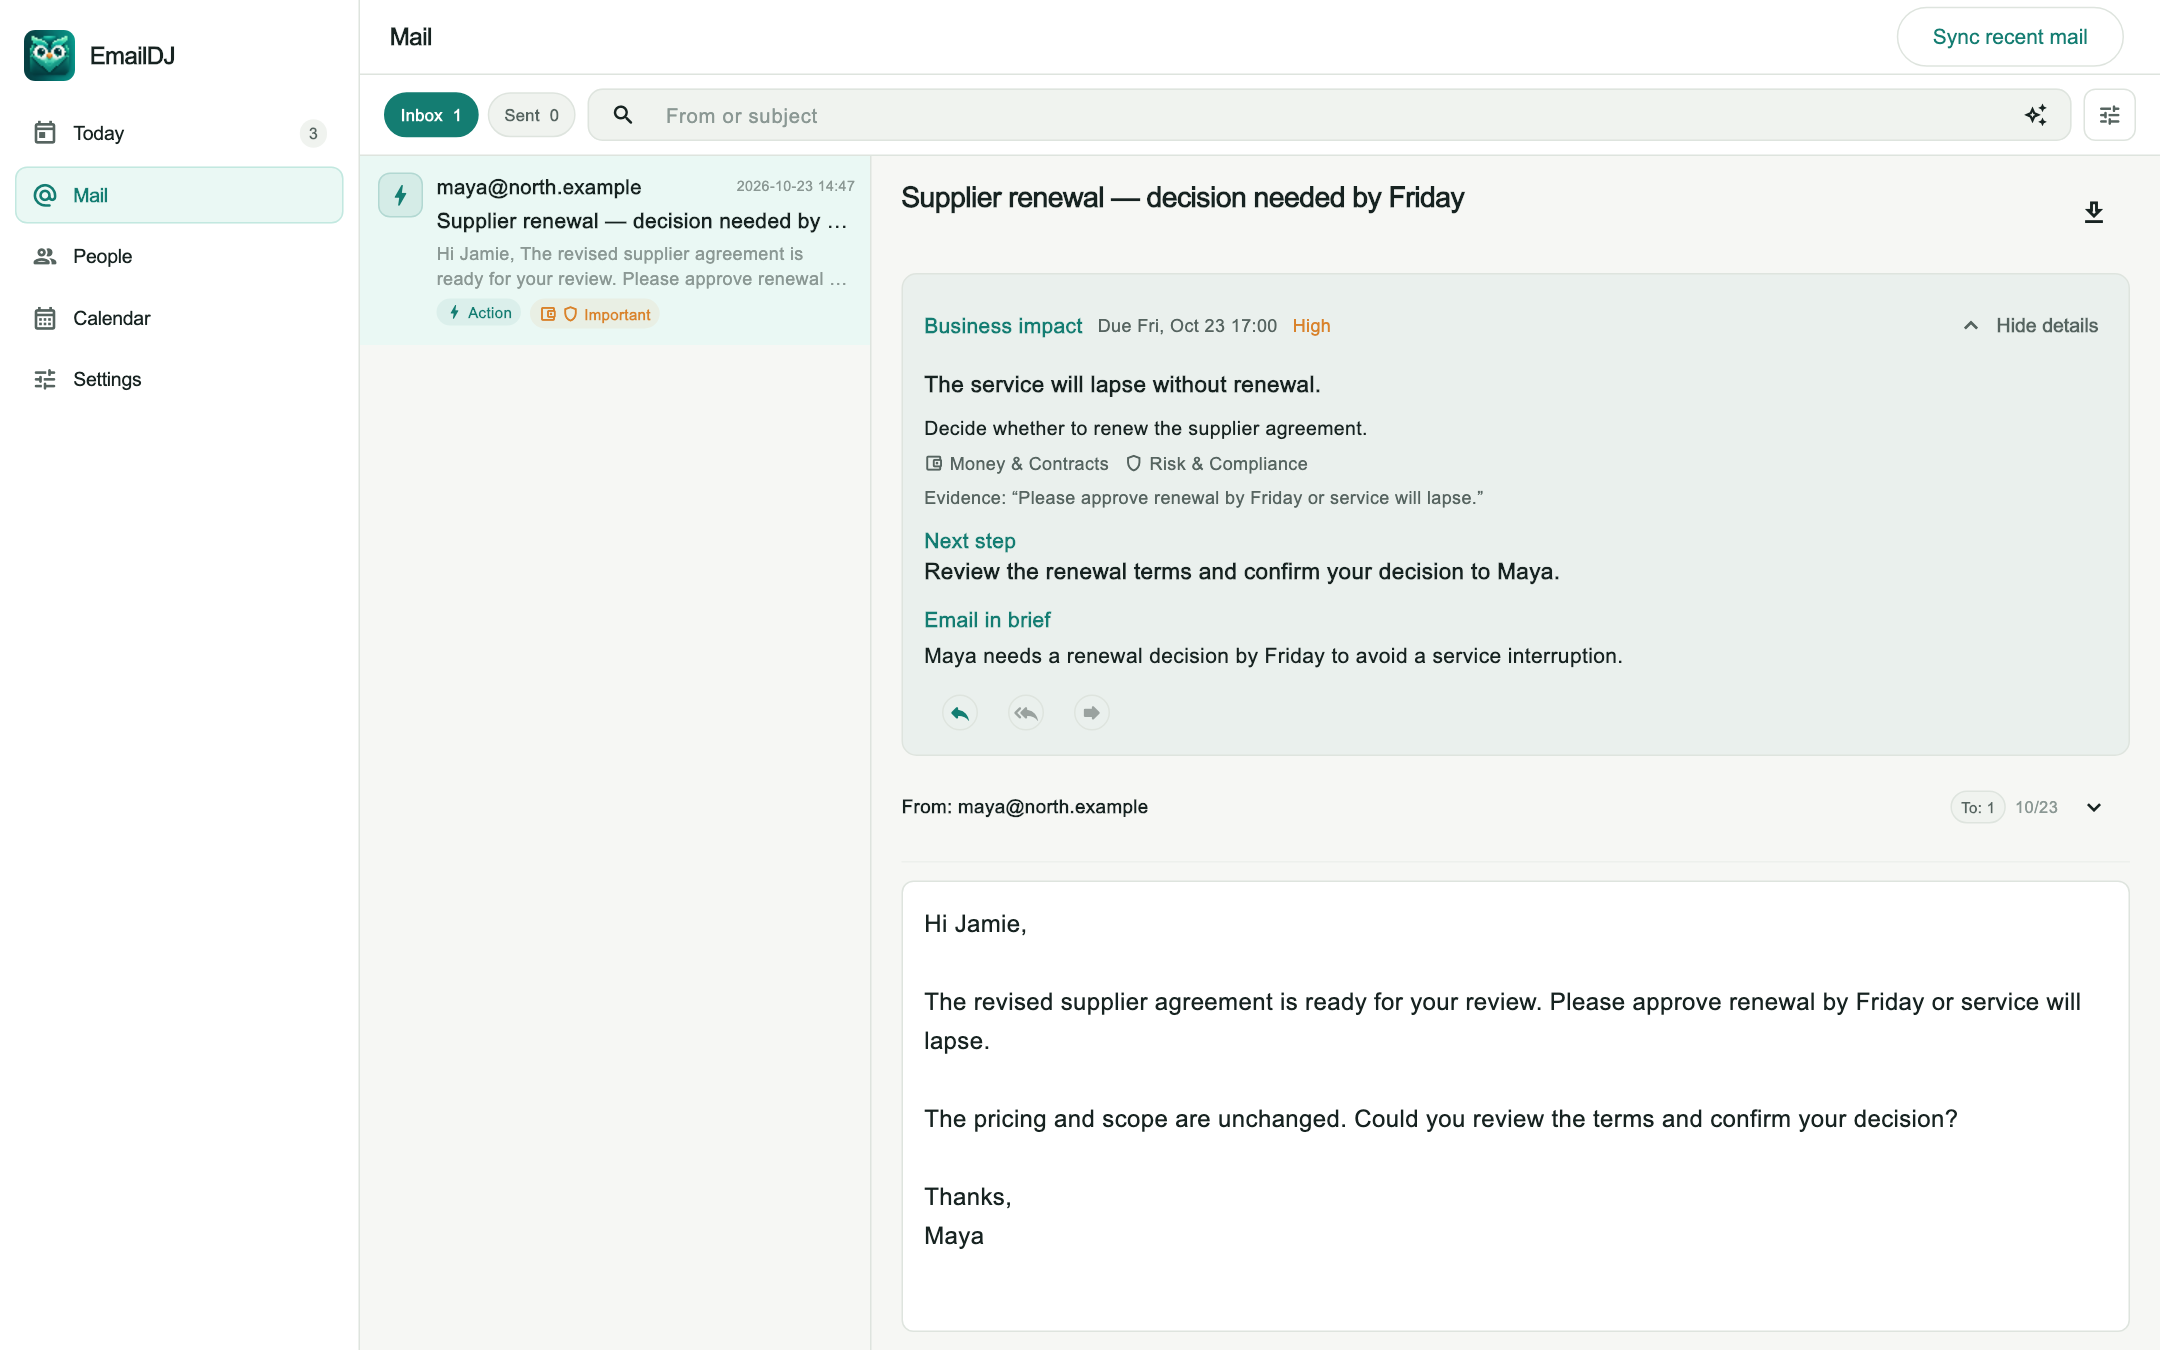Click Sync recent mail button
Screen dimensions: 2160x1350
pos(2010,37)
